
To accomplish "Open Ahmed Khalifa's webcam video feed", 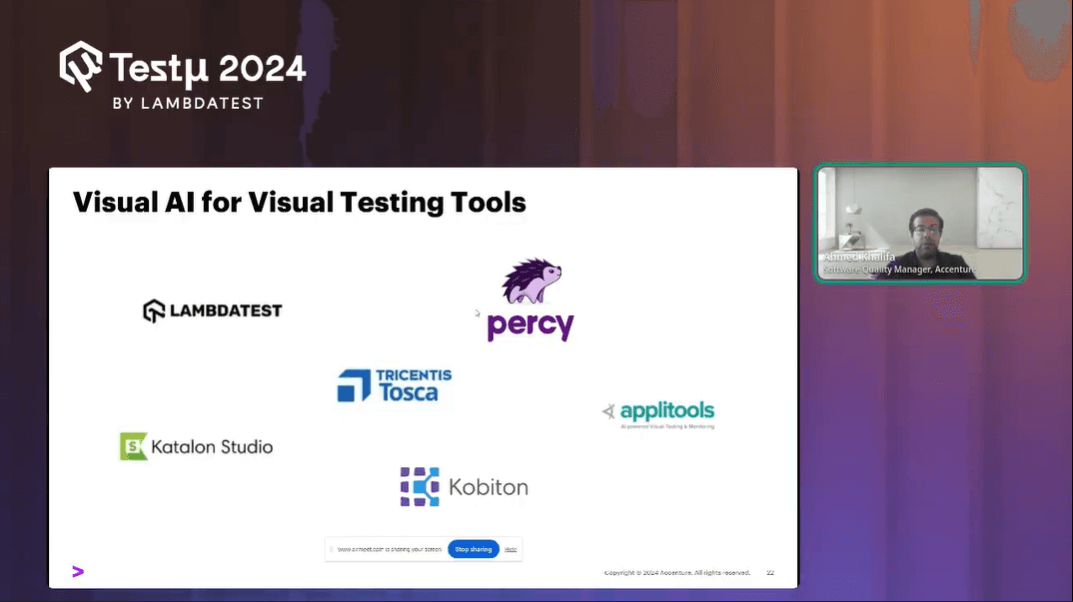I will coord(919,222).
